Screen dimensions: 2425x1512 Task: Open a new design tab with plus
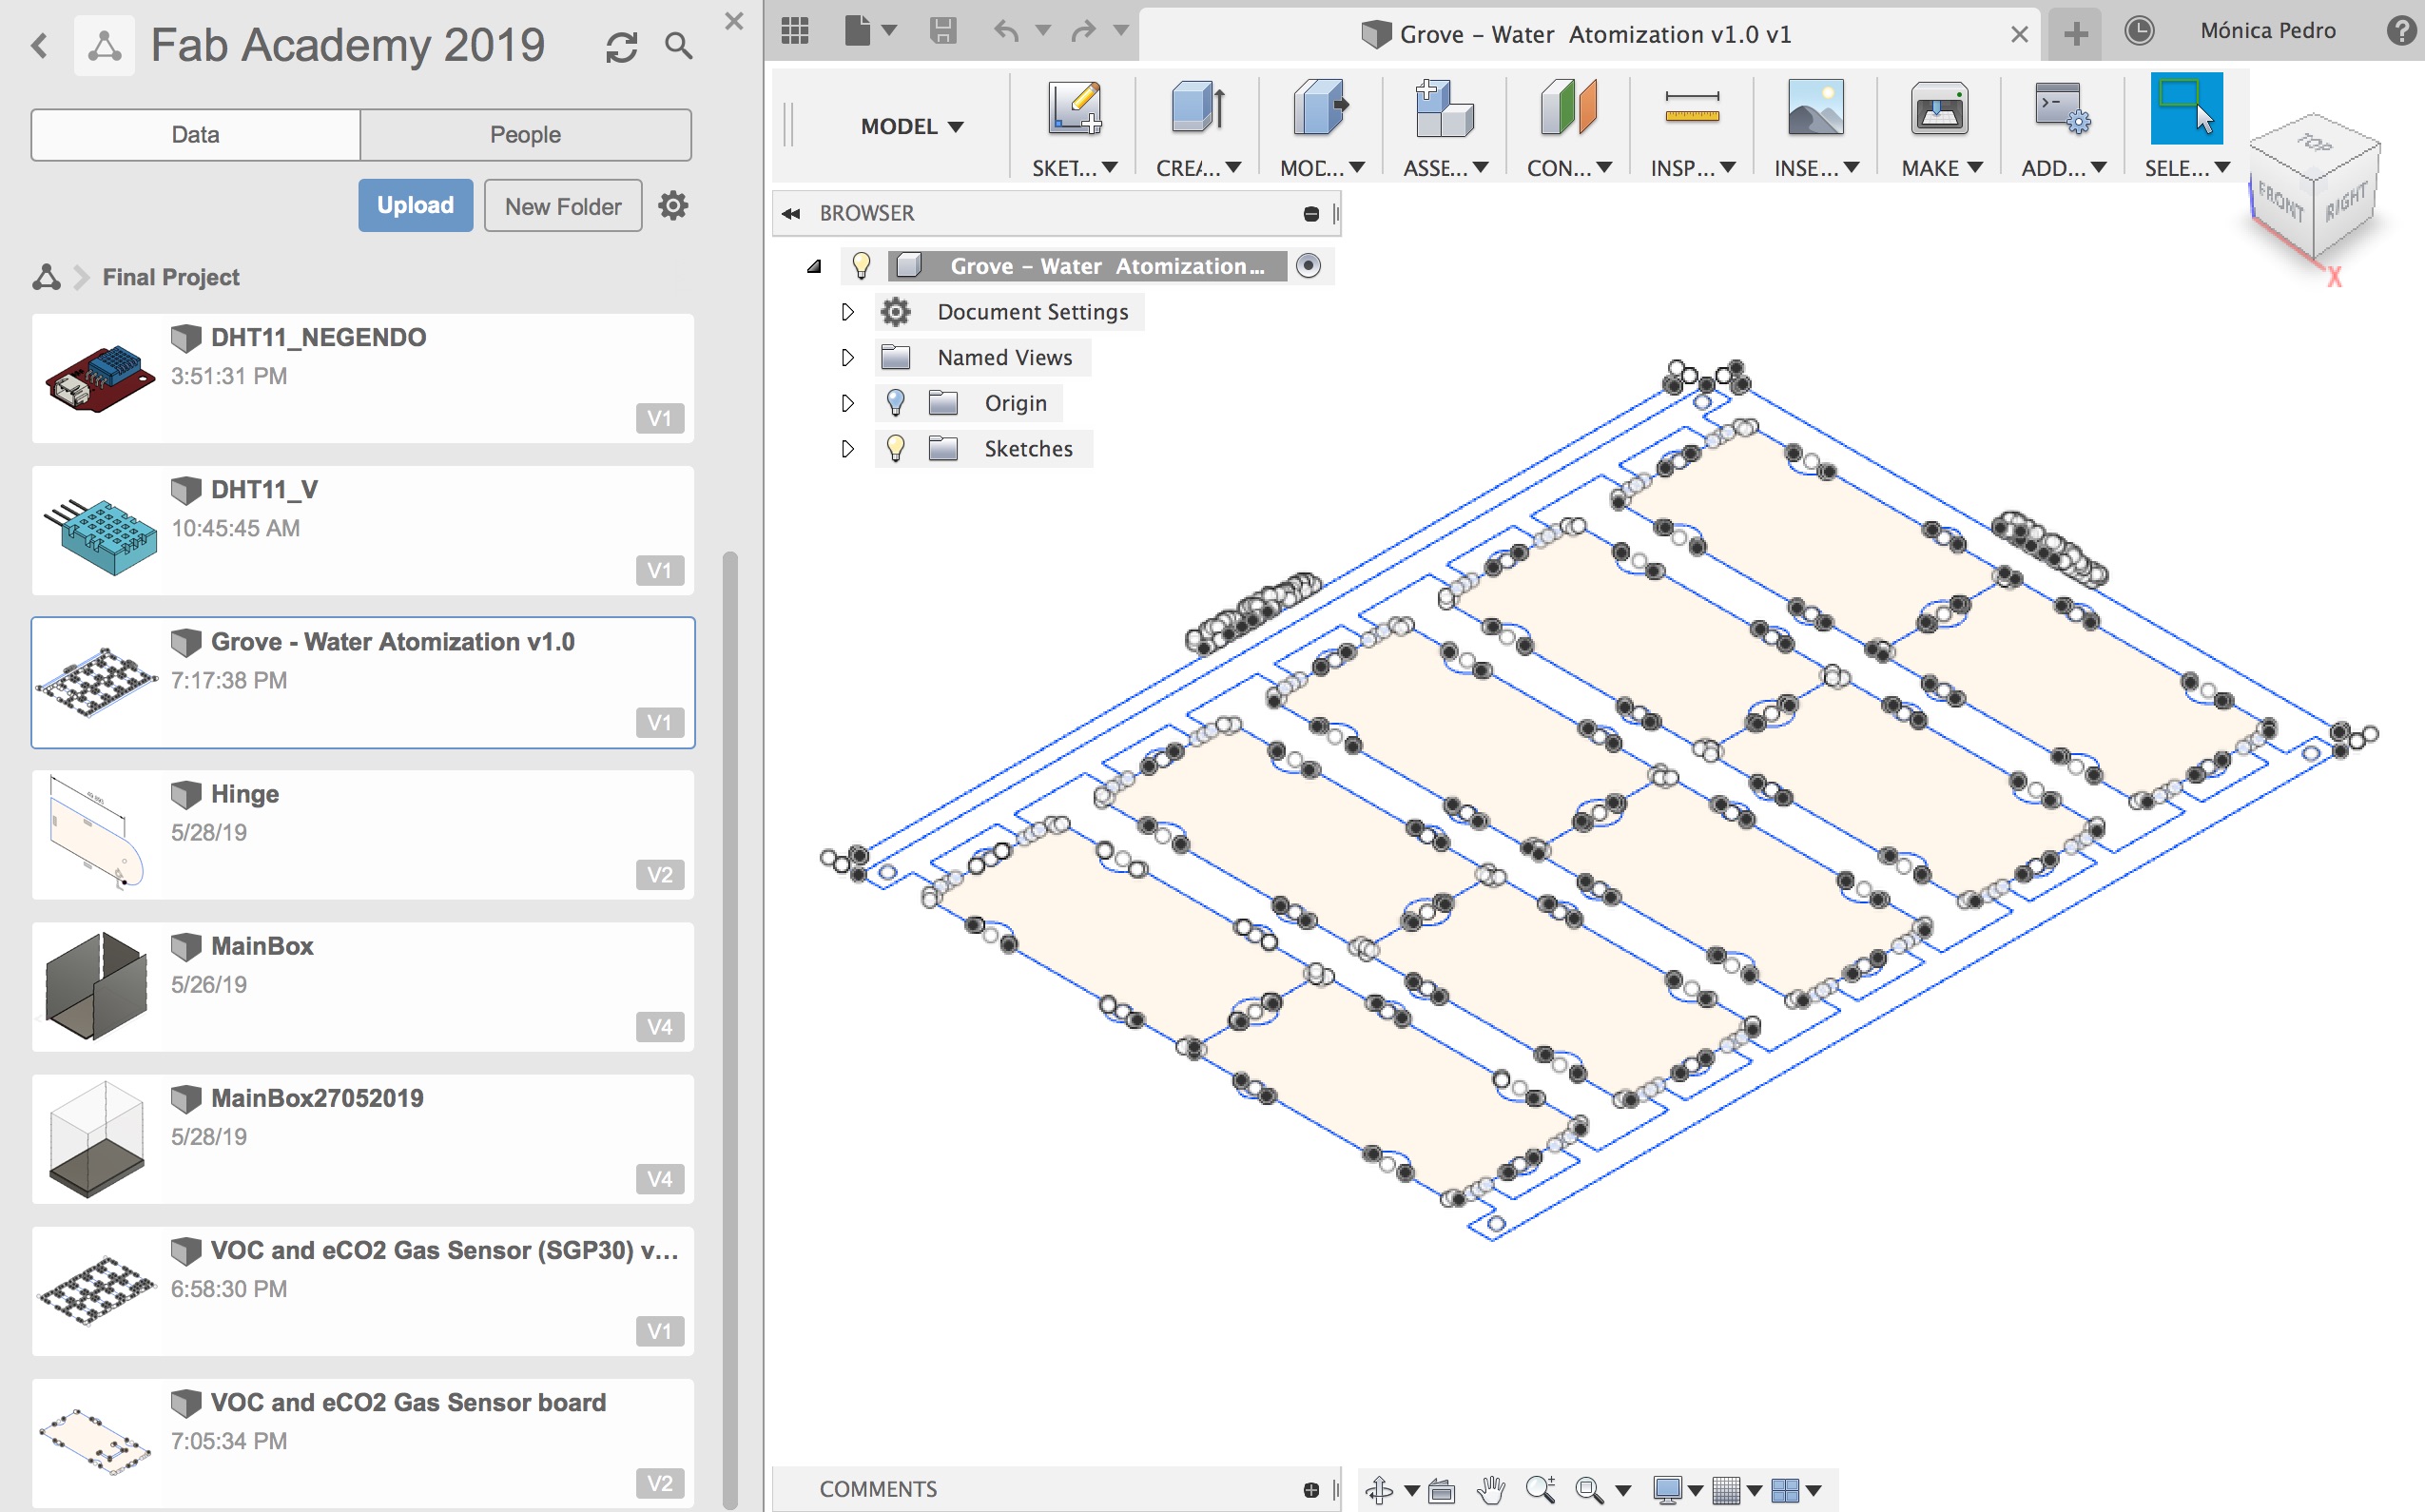(2076, 34)
